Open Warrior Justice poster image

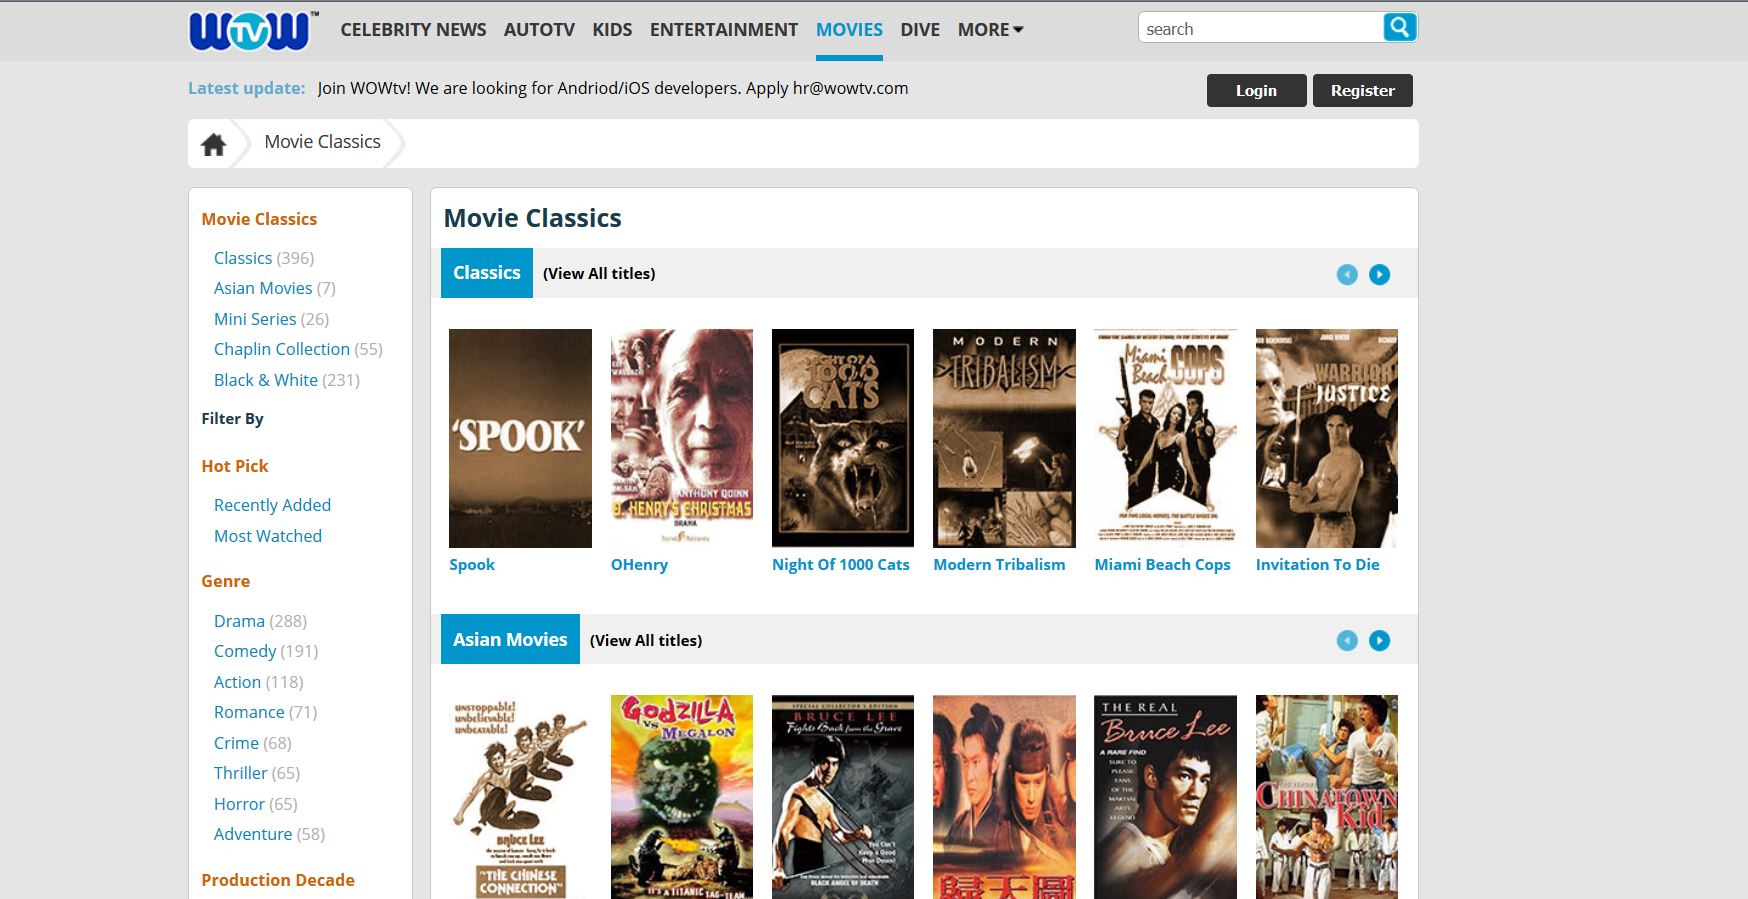[1327, 438]
